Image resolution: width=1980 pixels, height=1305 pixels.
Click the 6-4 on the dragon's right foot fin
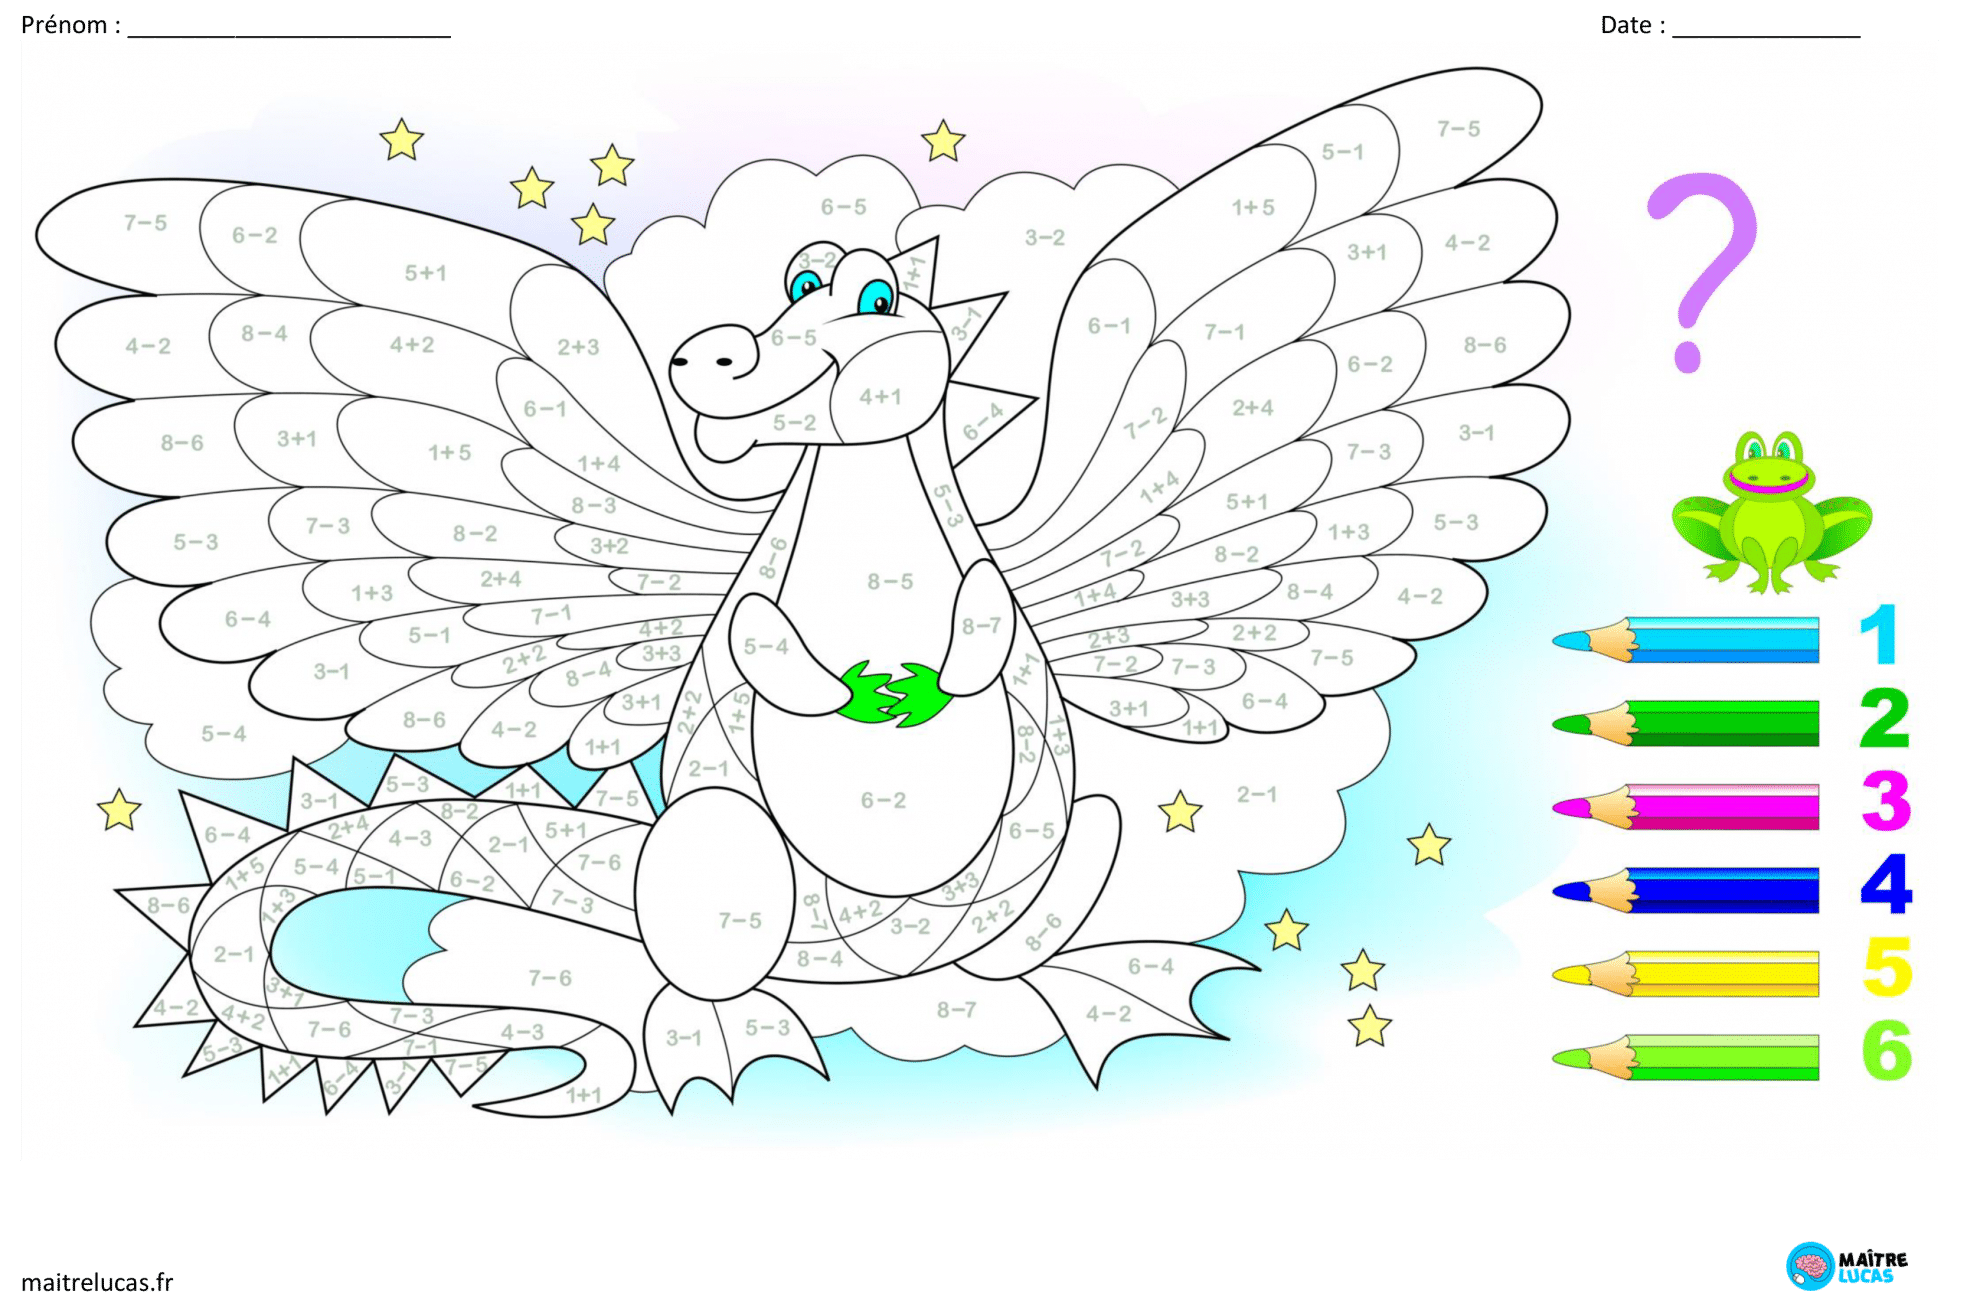[1150, 966]
